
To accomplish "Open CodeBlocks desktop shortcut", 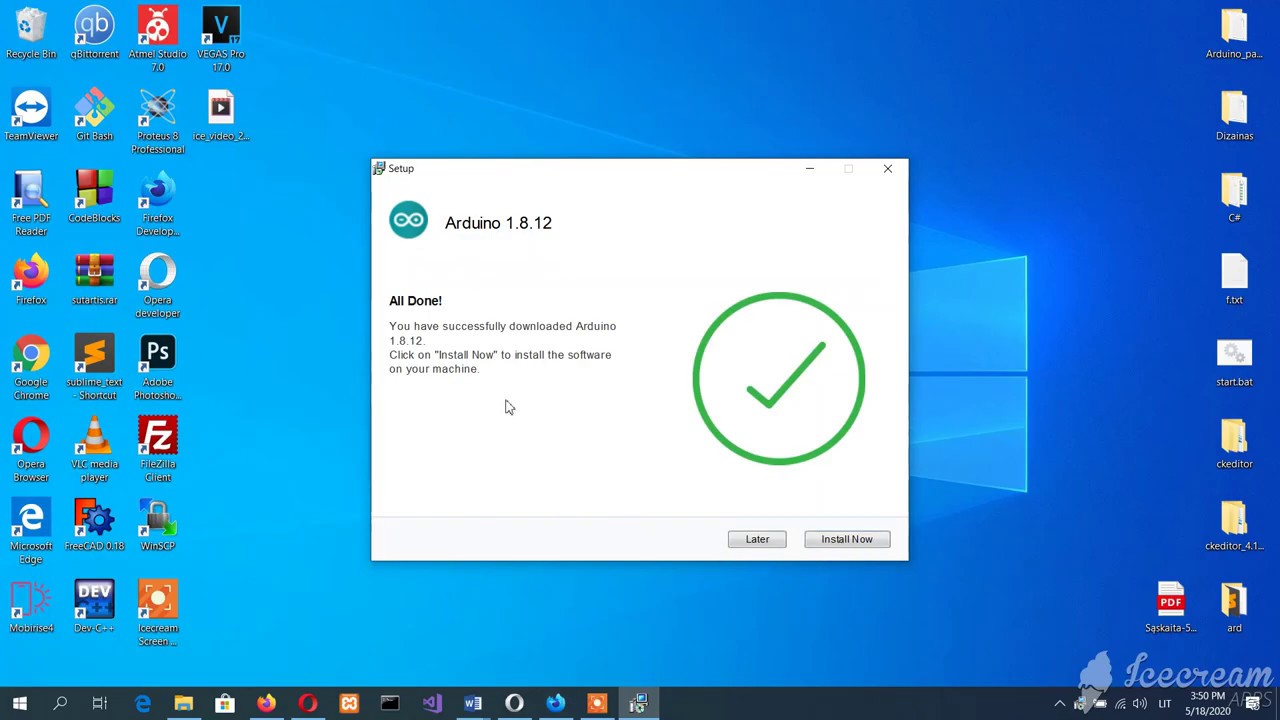I will tap(94, 197).
